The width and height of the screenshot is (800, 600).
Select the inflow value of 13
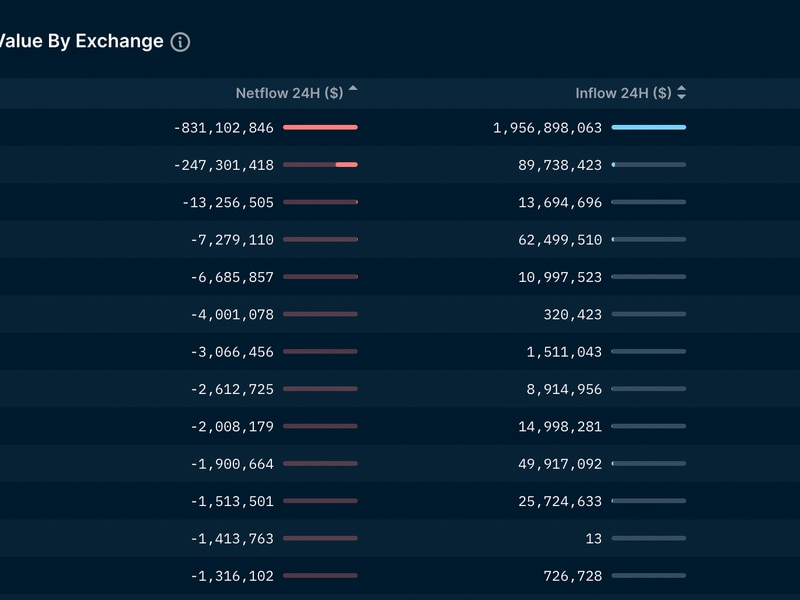point(594,539)
